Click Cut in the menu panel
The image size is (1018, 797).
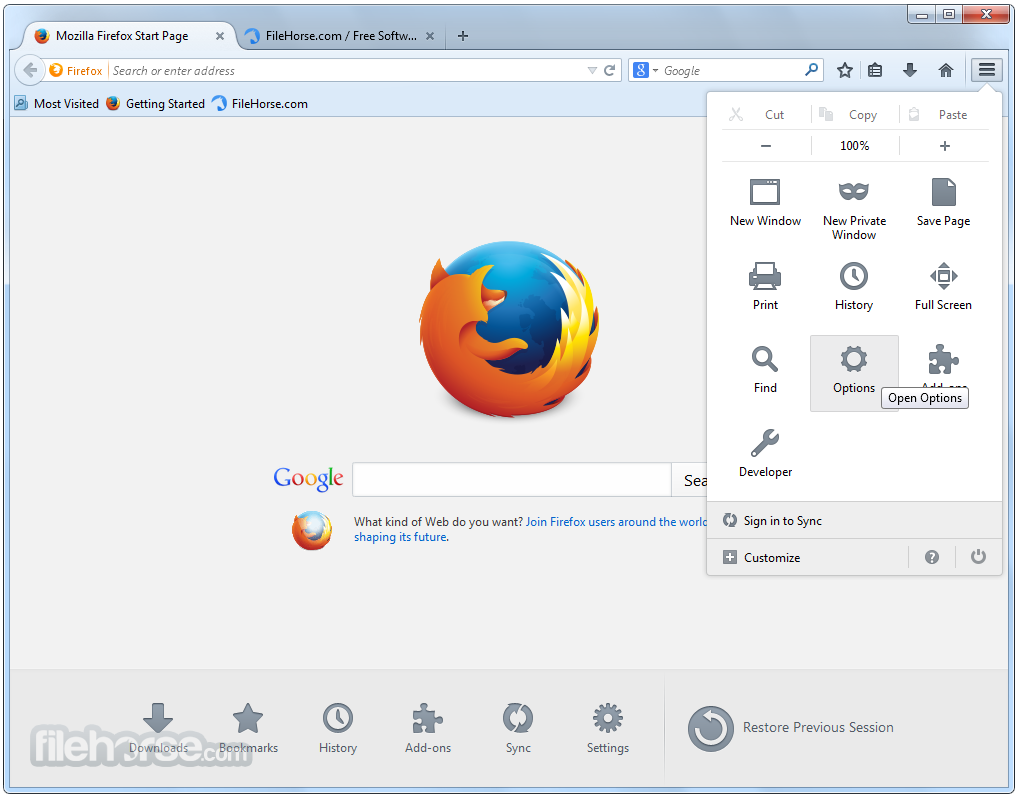pos(765,114)
